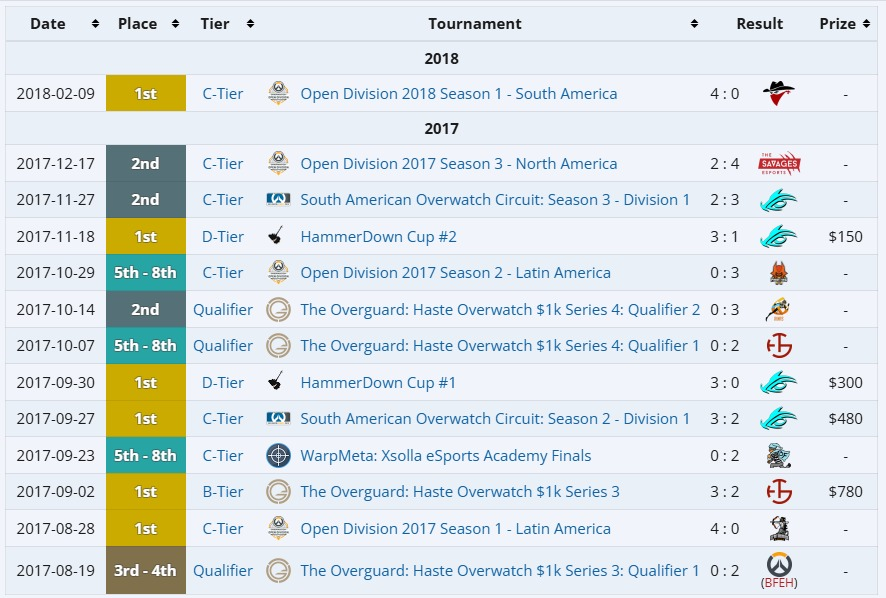Screen dimensions: 886x598
Task: Open Open Division 2017 Season 3 - North America link
Action: click(458, 163)
